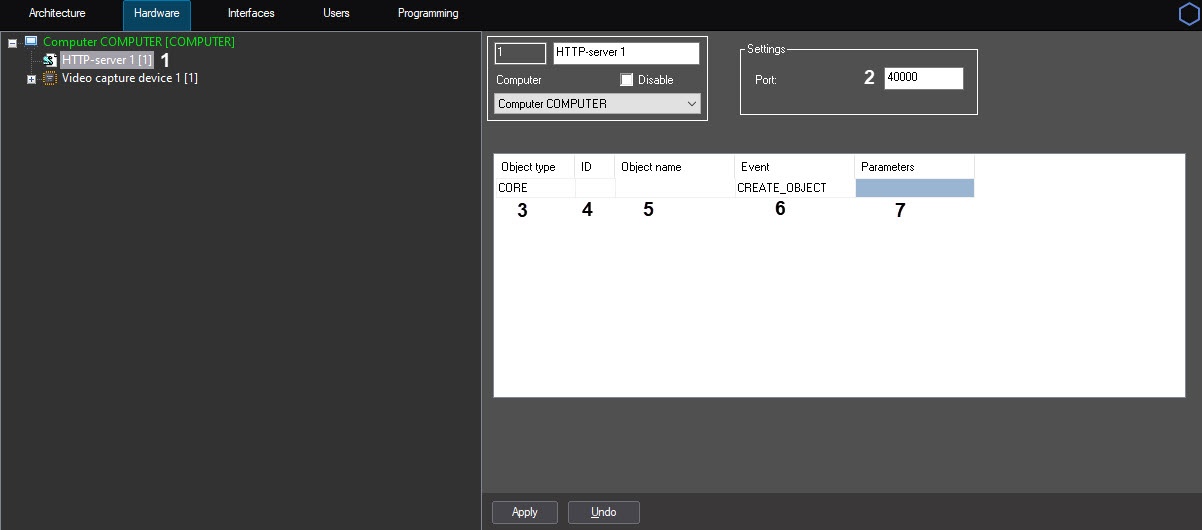Open the Interfaces tab
1202x530 pixels.
[x=251, y=14]
